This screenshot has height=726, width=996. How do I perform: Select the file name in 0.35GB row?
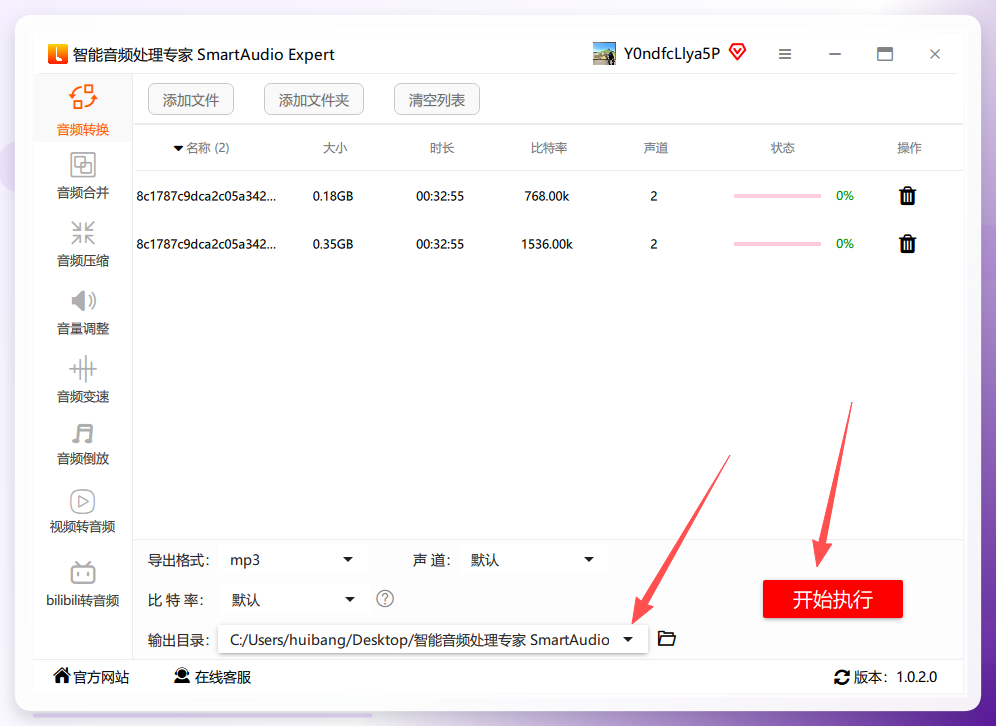click(x=206, y=244)
